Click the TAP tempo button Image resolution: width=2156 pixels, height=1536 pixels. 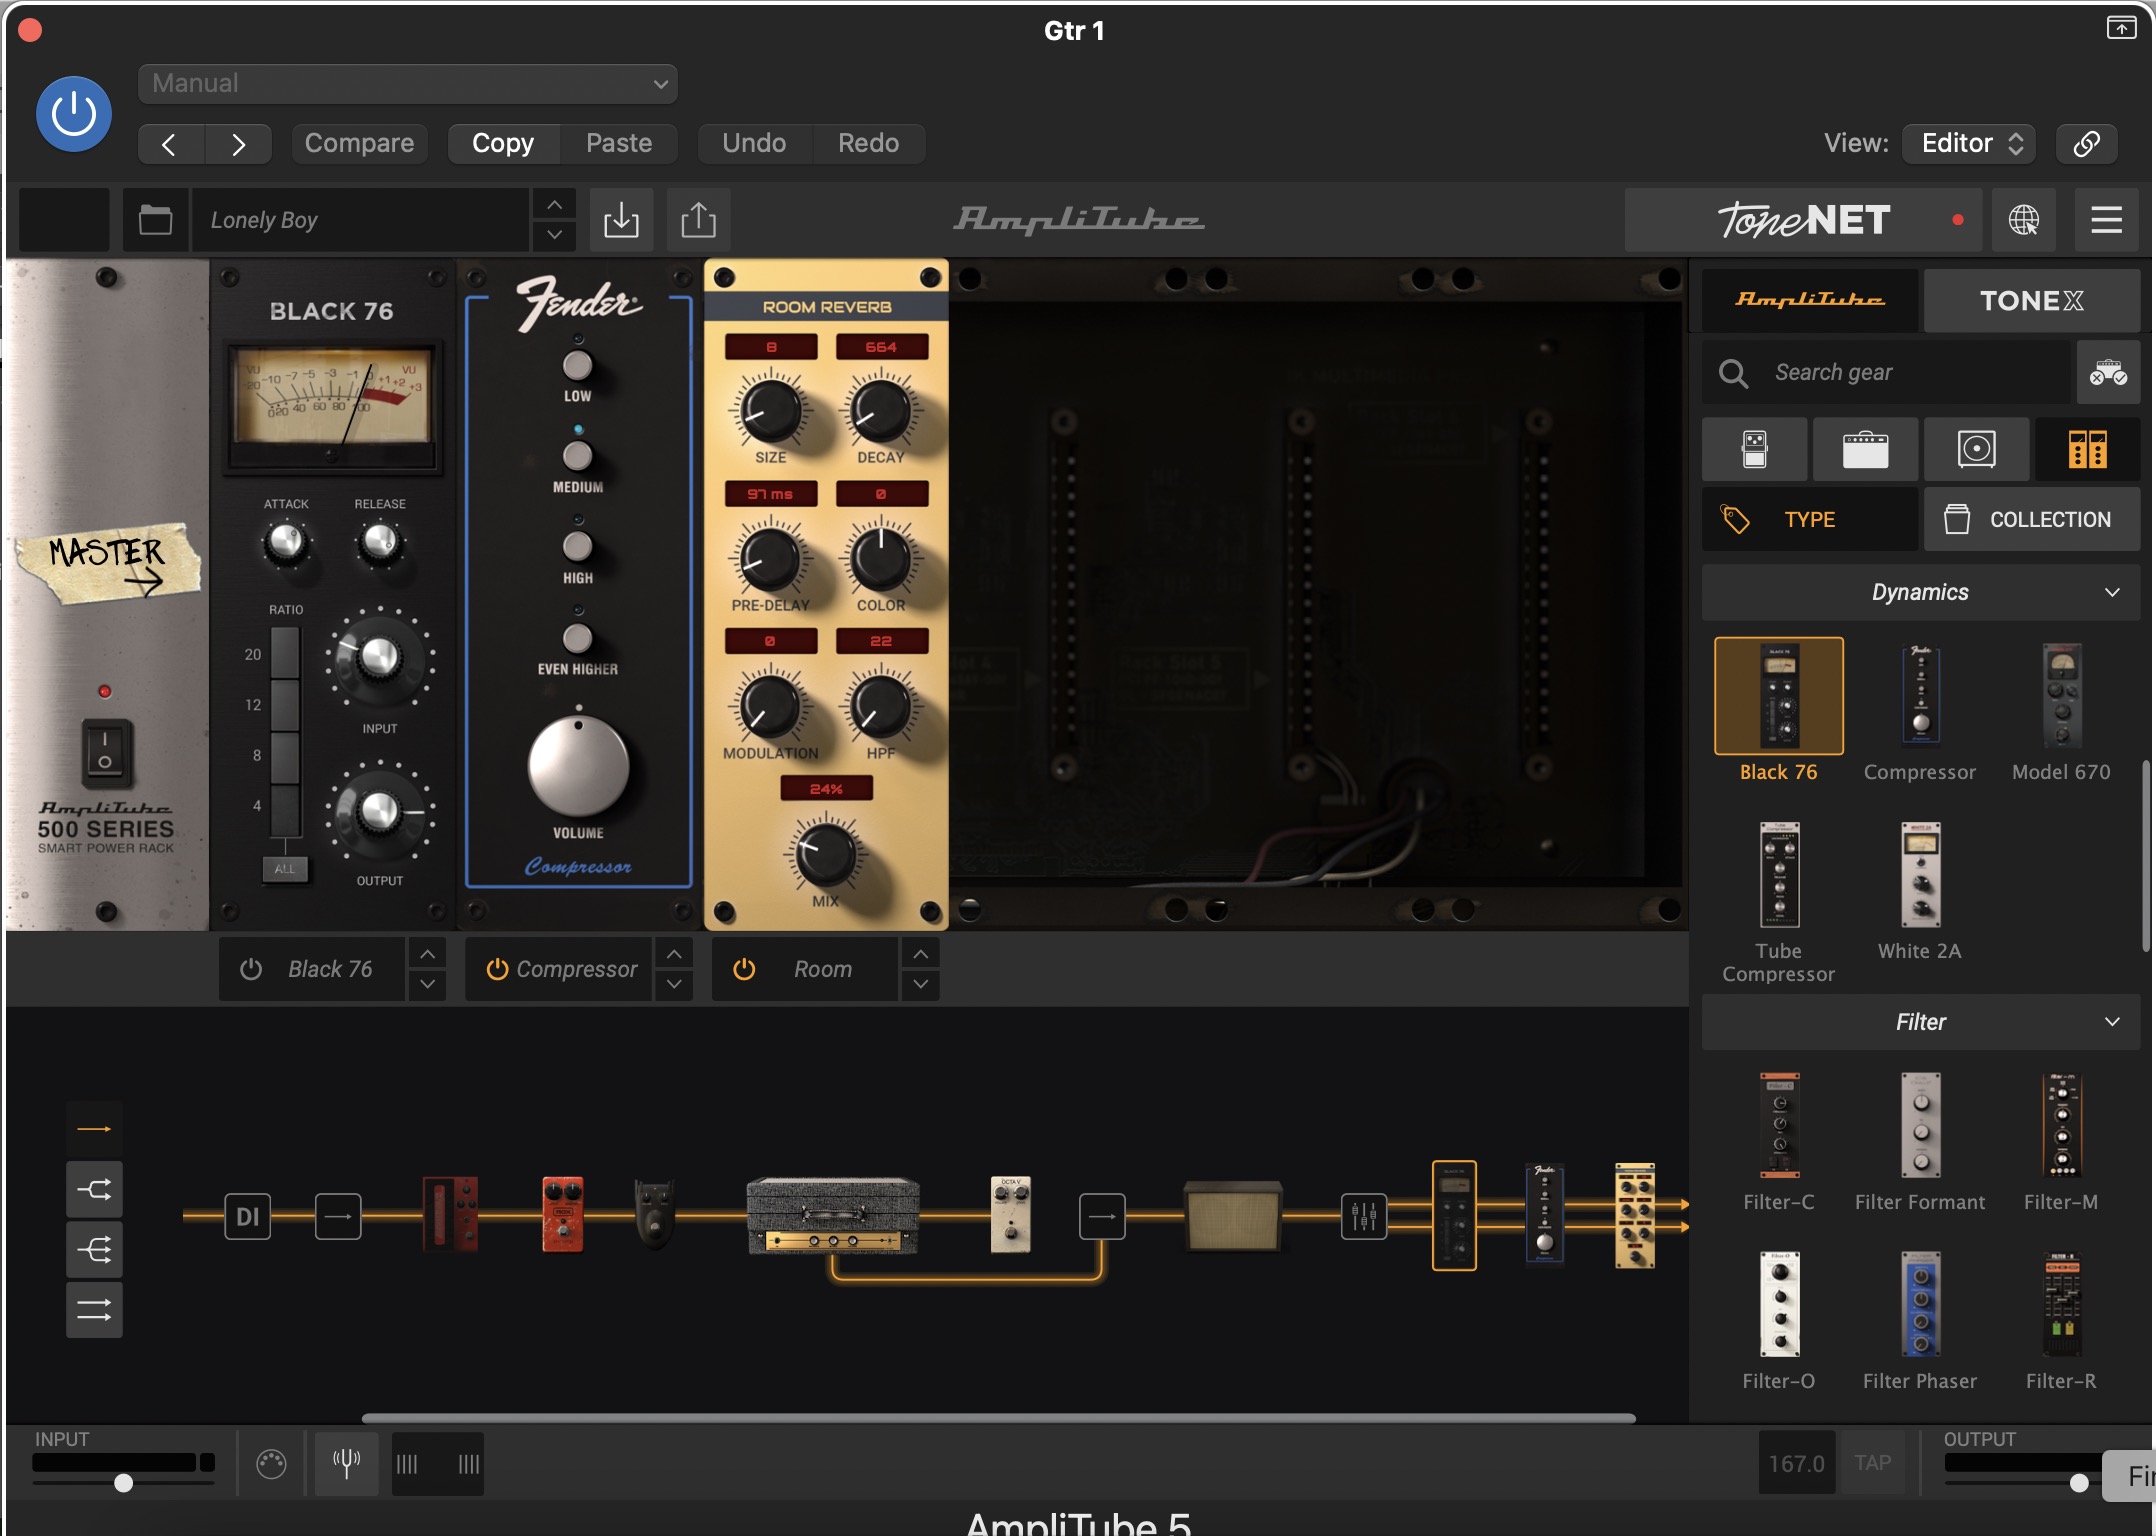[1872, 1463]
